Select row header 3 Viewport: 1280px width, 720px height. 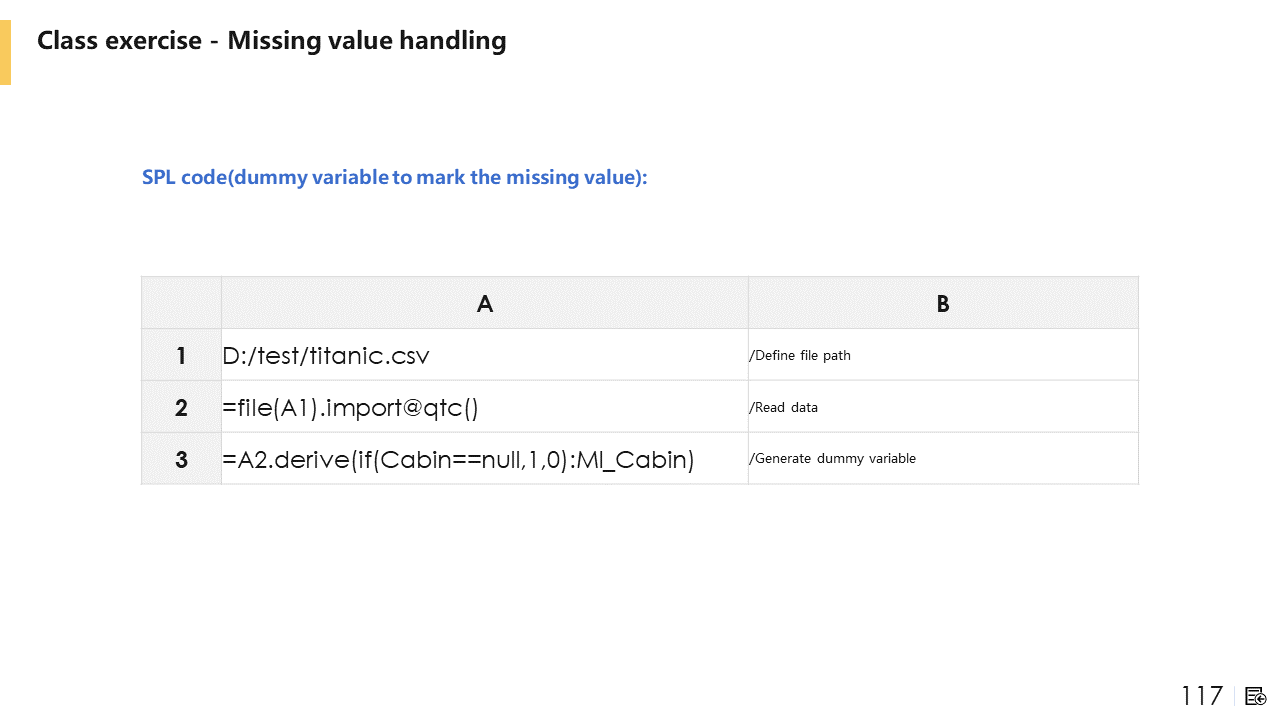[x=181, y=459]
